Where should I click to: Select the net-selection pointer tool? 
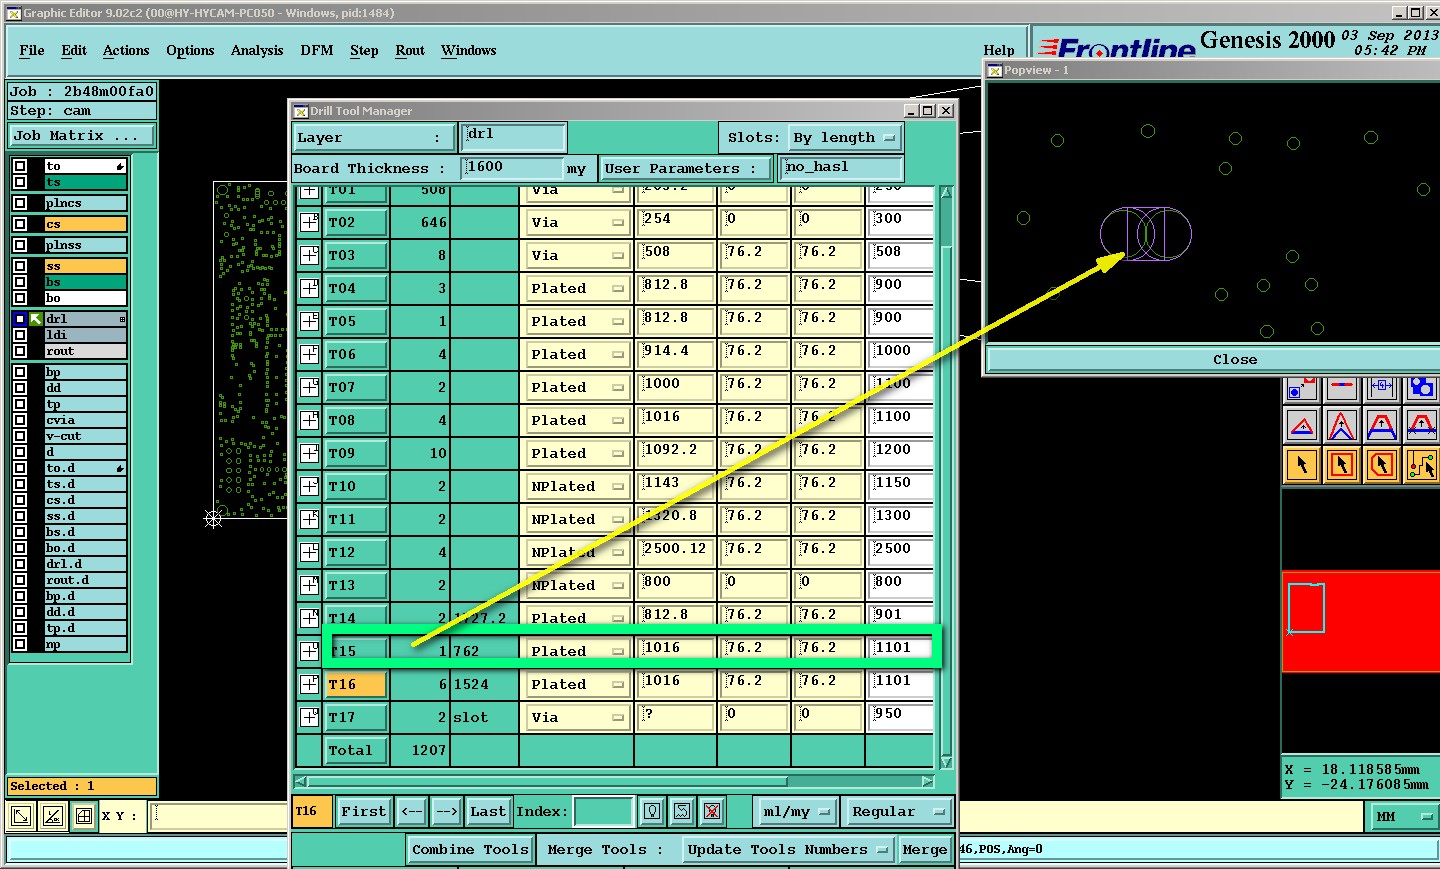click(x=1421, y=465)
